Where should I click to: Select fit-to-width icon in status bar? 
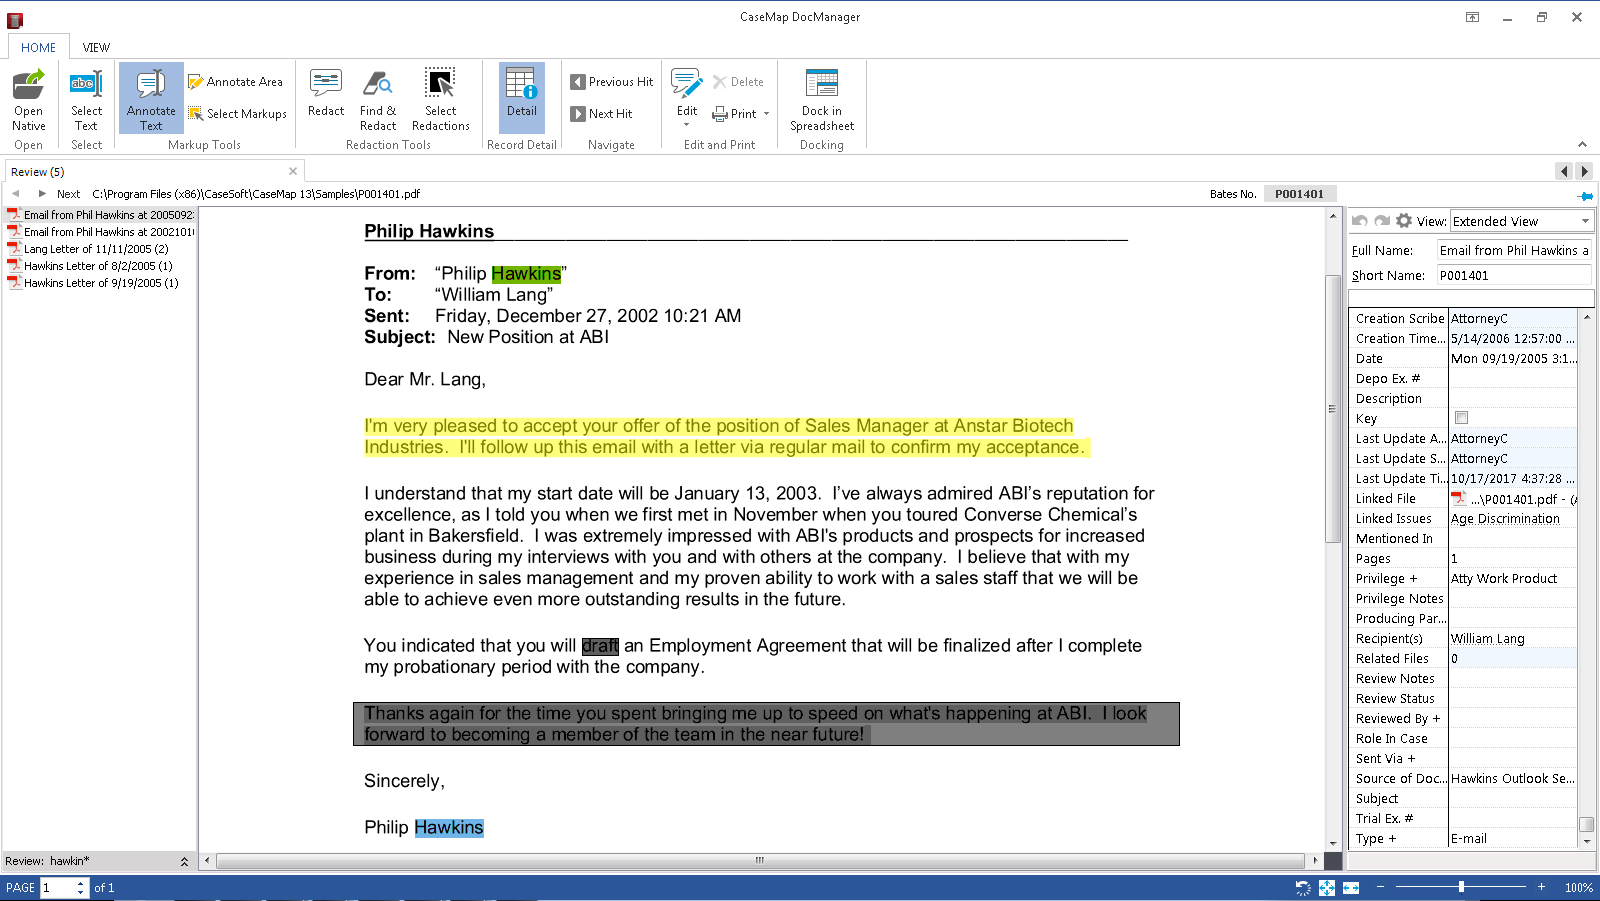tap(1352, 888)
